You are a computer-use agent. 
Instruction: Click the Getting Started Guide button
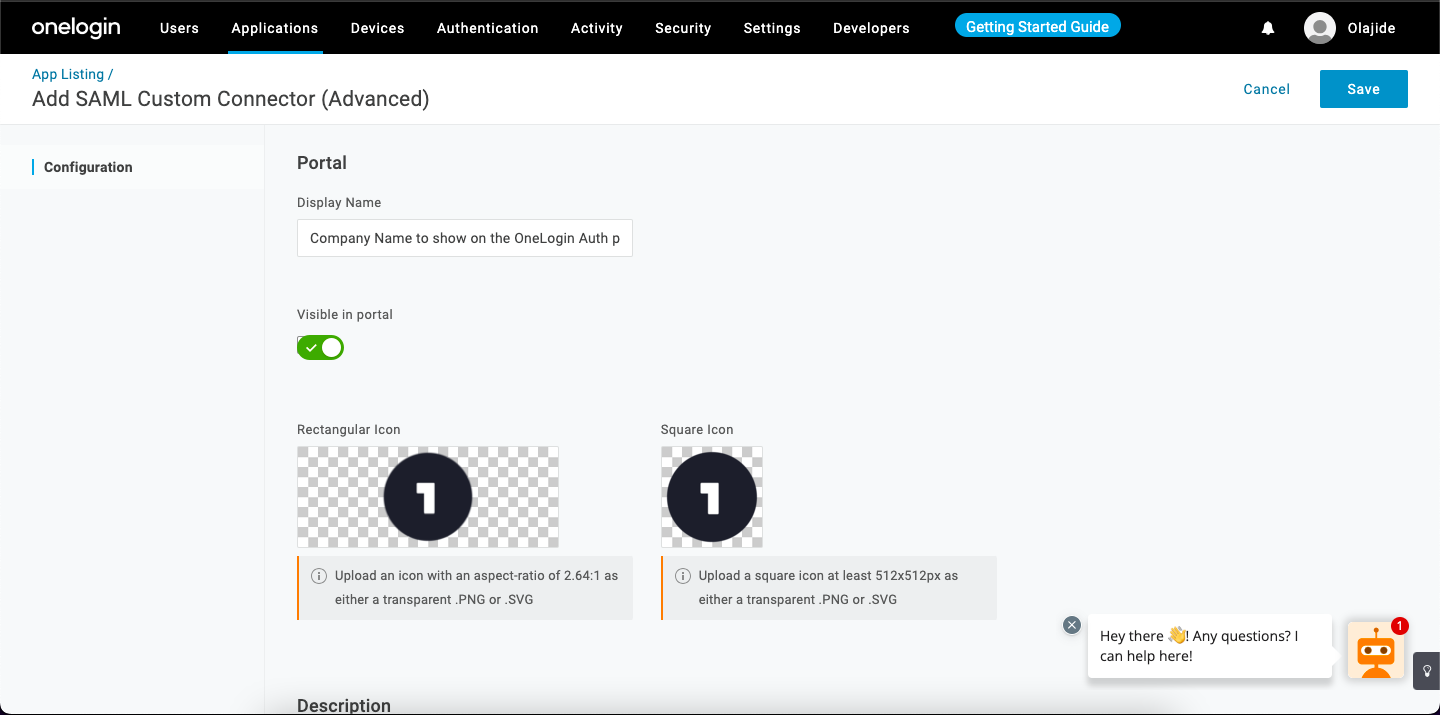[1037, 27]
